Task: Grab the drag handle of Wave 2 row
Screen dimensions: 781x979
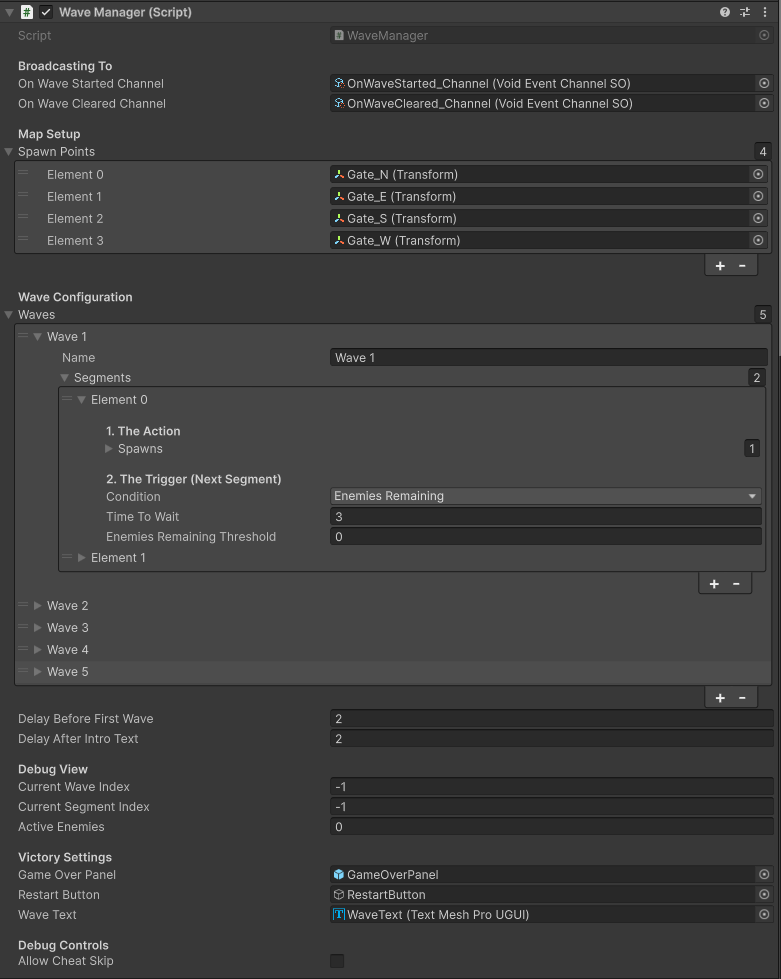Action: point(23,604)
